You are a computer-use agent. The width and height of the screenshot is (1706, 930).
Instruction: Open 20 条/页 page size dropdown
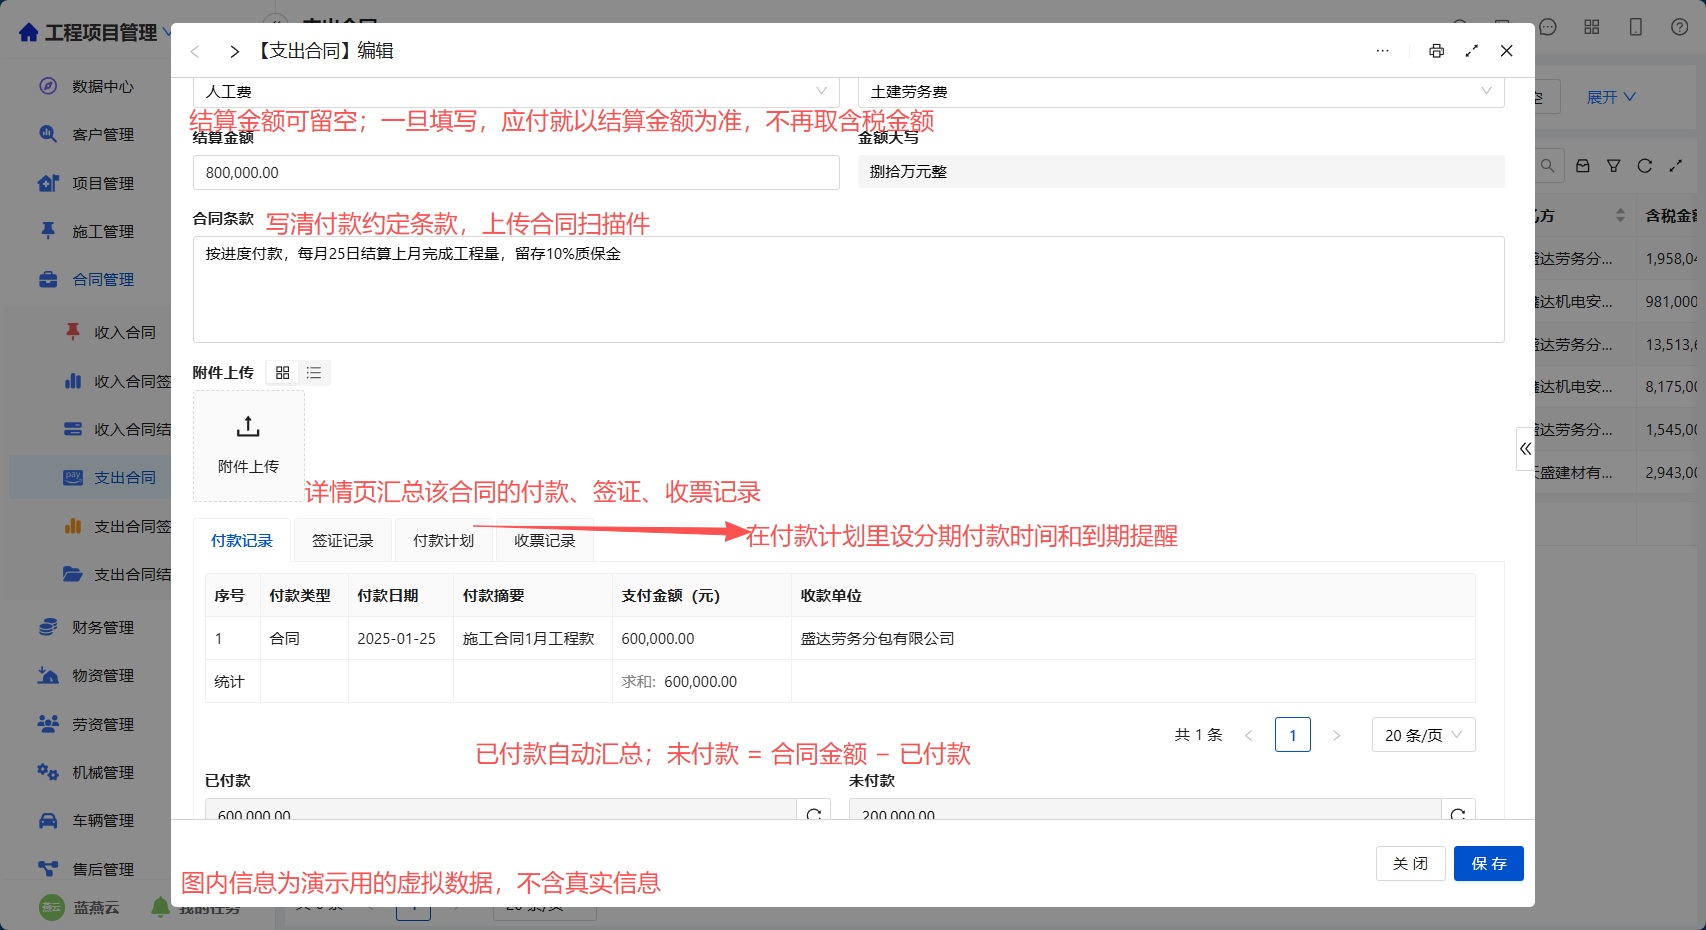coord(1423,735)
